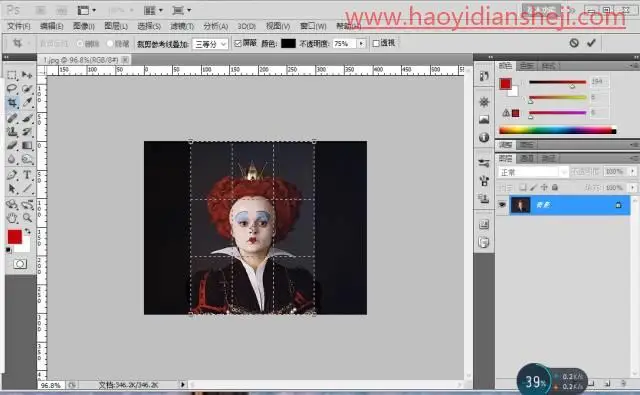Image resolution: width=640 pixels, height=395 pixels.
Task: Select the Zoom magnifier tool
Action: (27, 218)
